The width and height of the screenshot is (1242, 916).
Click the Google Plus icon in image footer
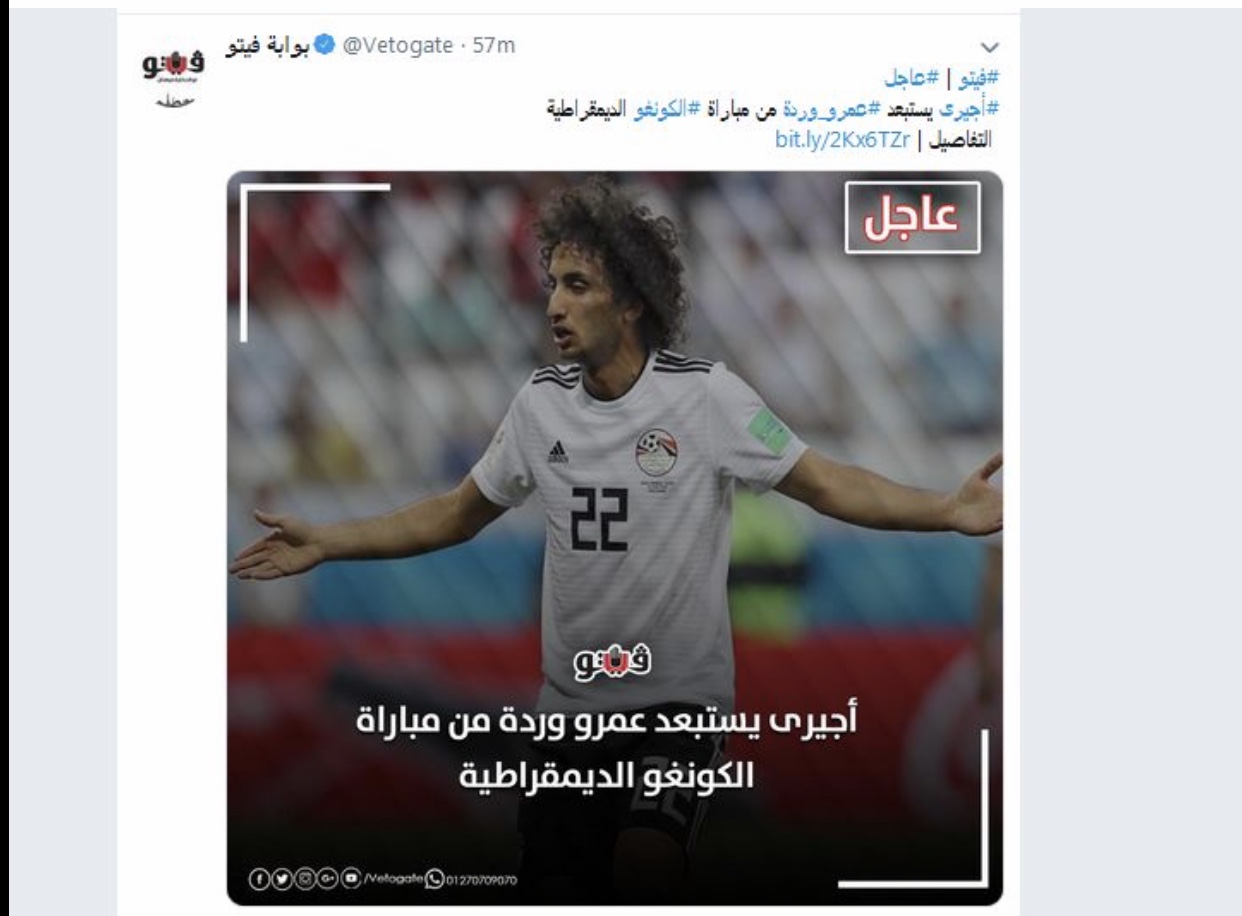pos(328,879)
